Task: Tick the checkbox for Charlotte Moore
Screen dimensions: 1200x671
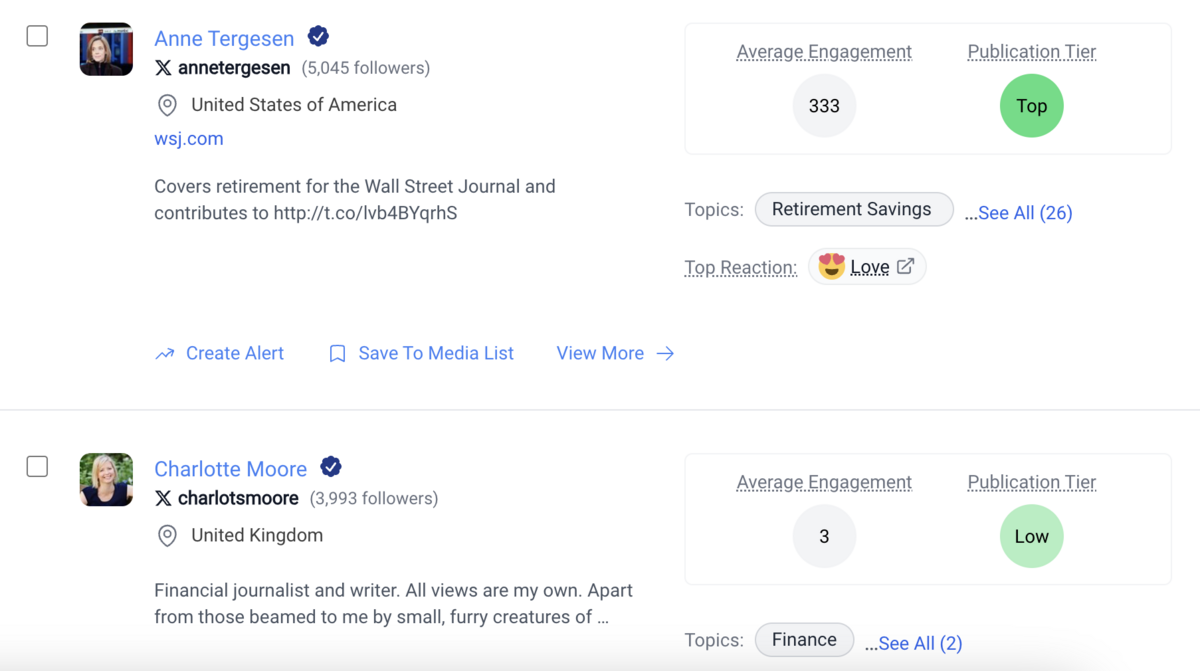Action: [x=37, y=467]
